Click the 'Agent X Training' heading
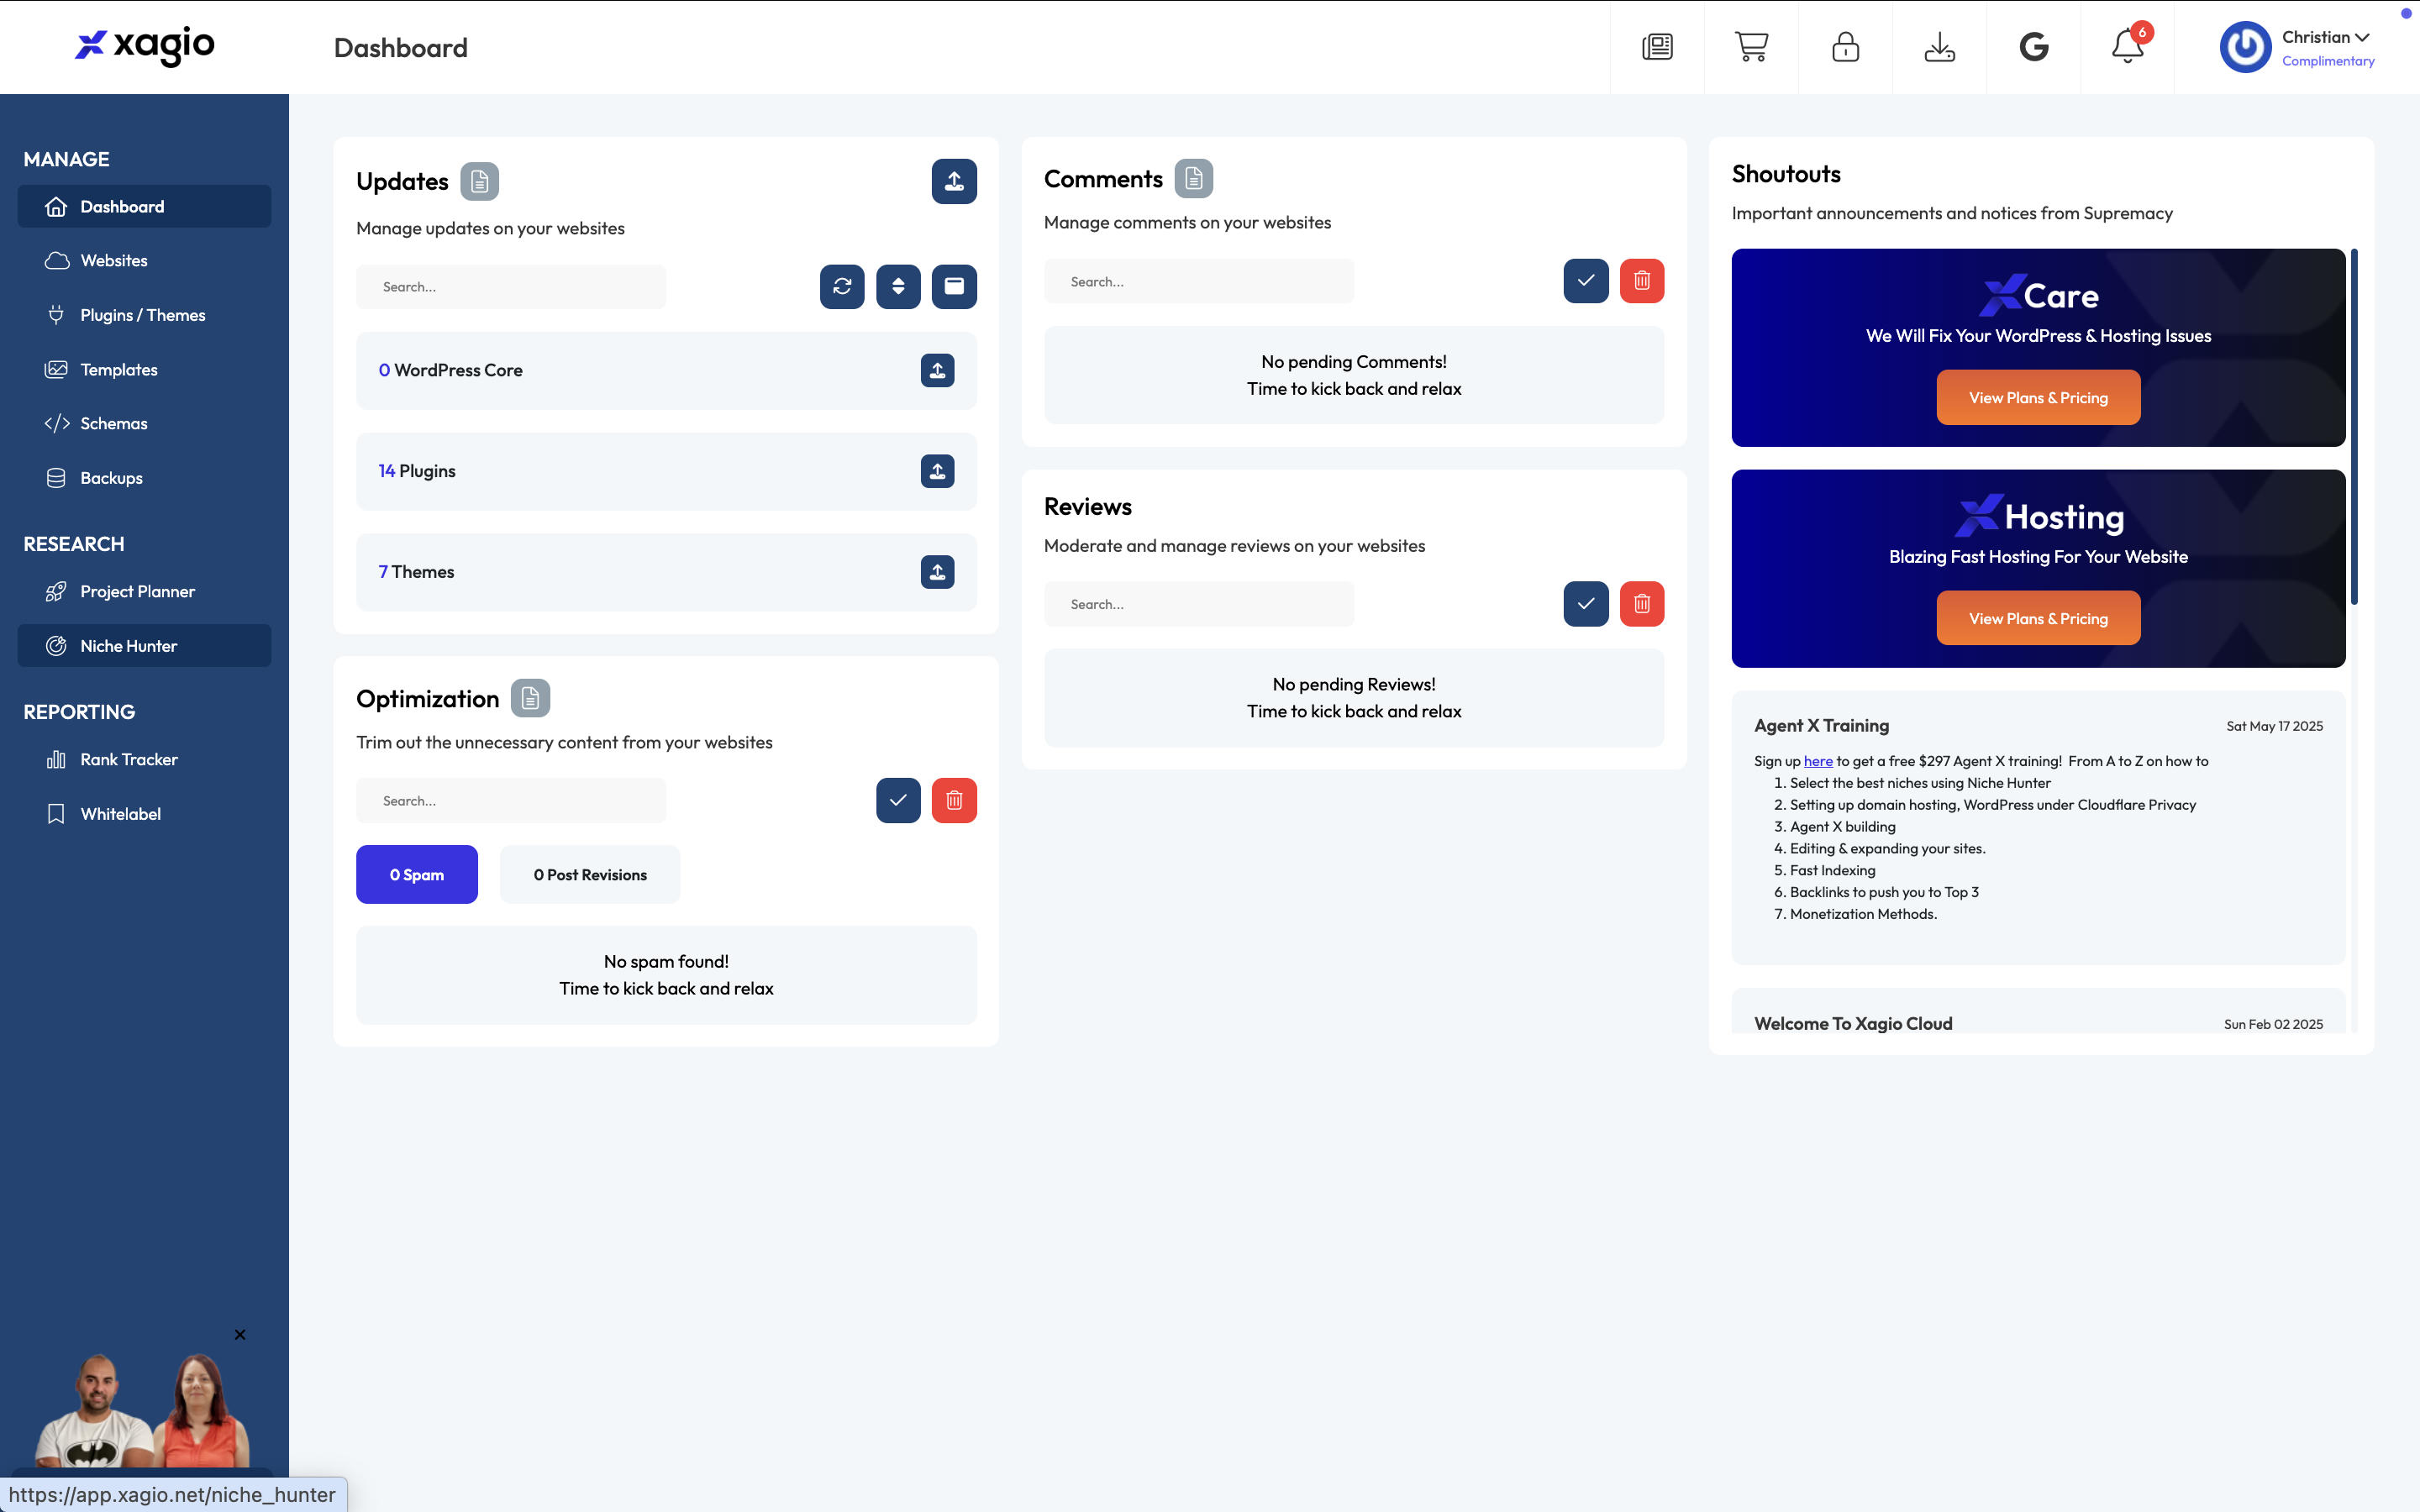This screenshot has width=2420, height=1512. [1821, 726]
